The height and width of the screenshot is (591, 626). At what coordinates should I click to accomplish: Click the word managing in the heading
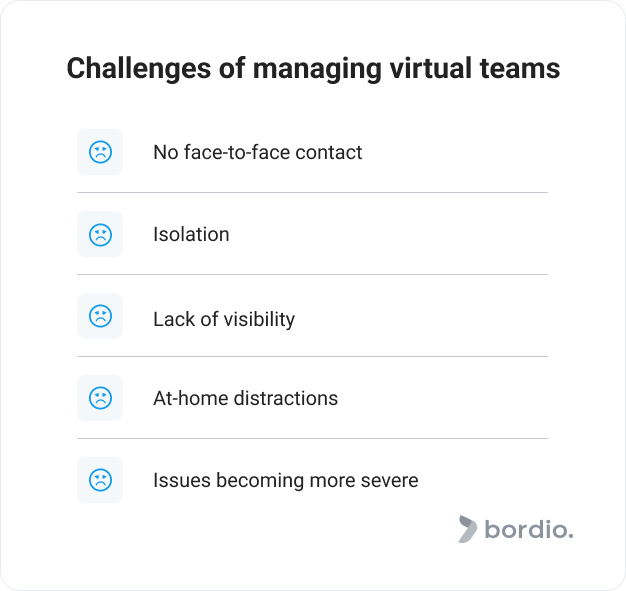click(x=317, y=69)
